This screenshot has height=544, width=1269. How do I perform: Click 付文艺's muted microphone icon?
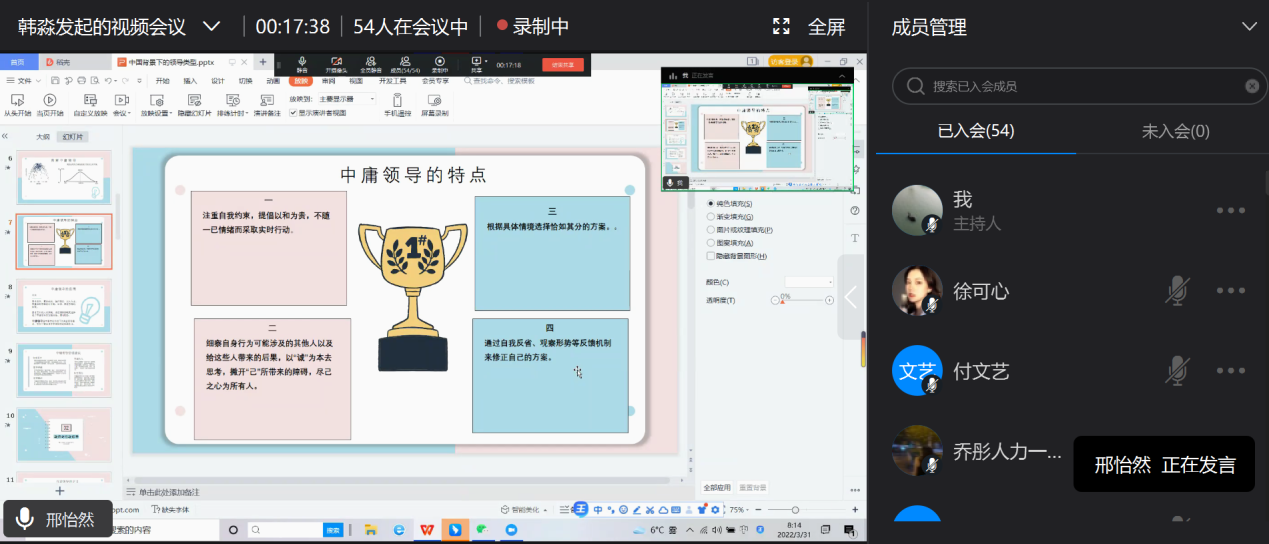coord(1178,371)
